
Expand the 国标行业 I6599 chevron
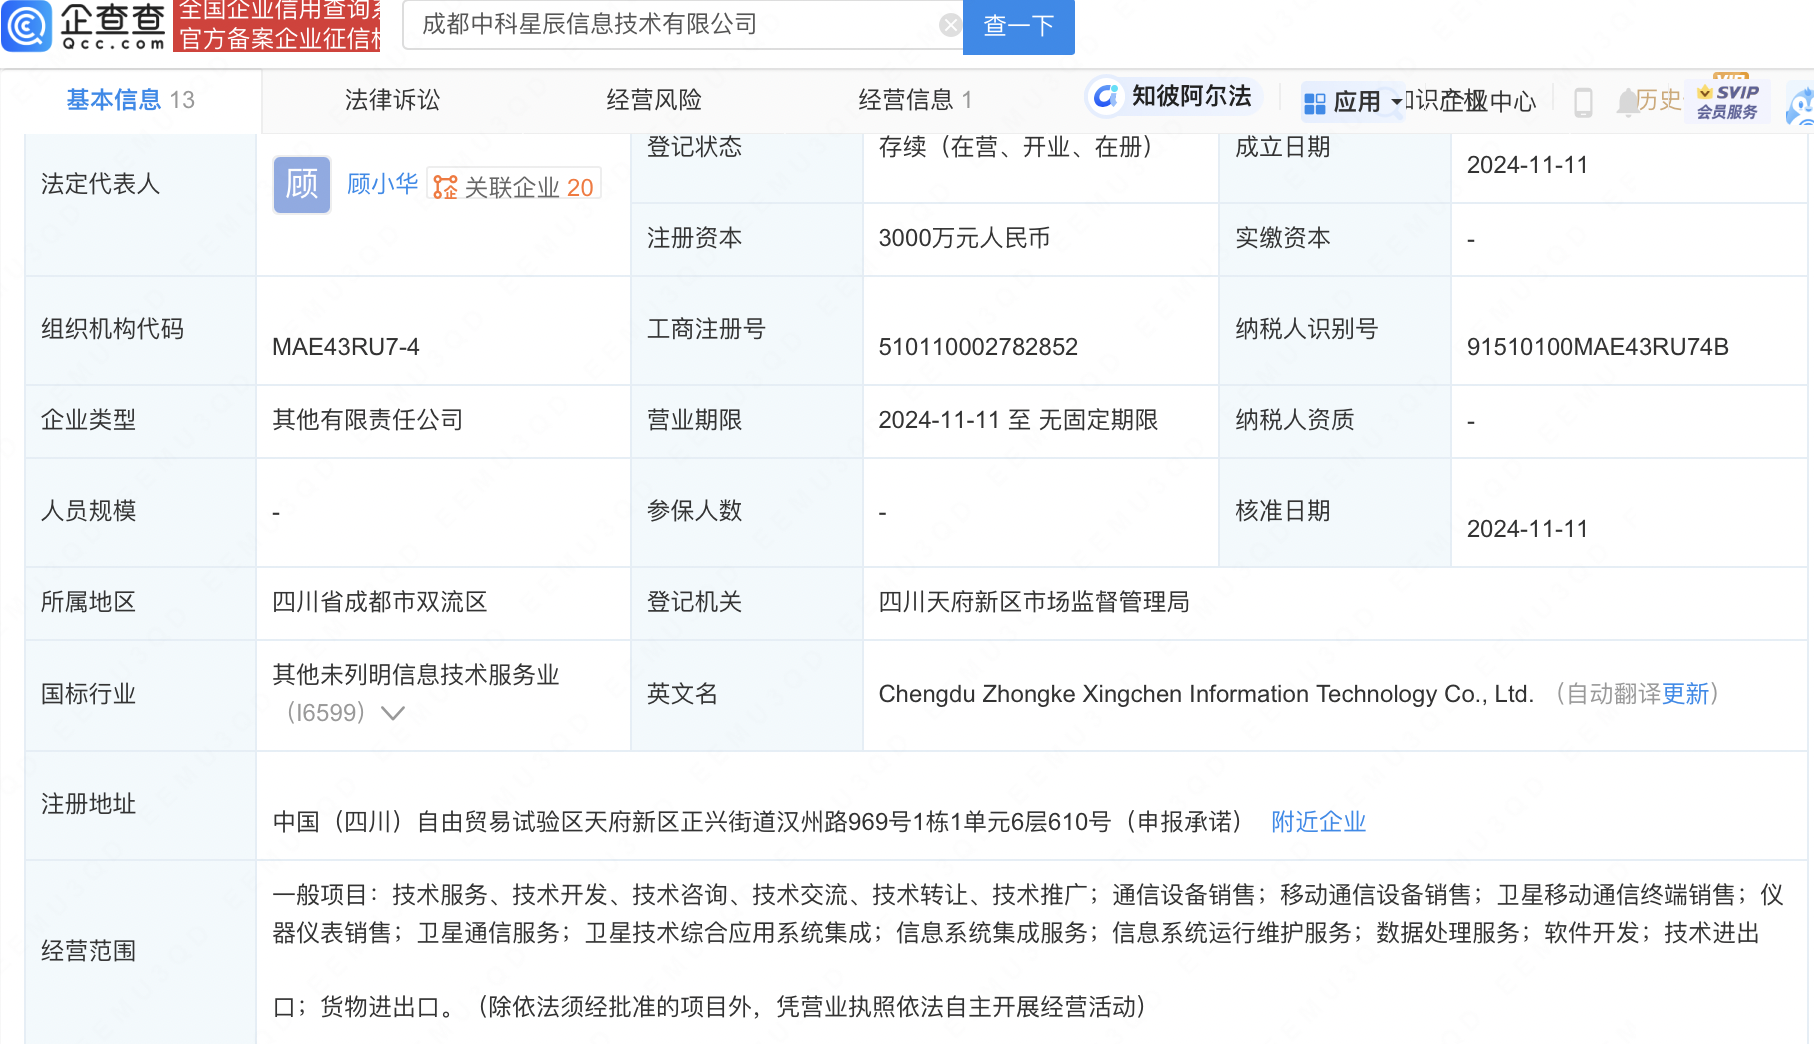(393, 713)
